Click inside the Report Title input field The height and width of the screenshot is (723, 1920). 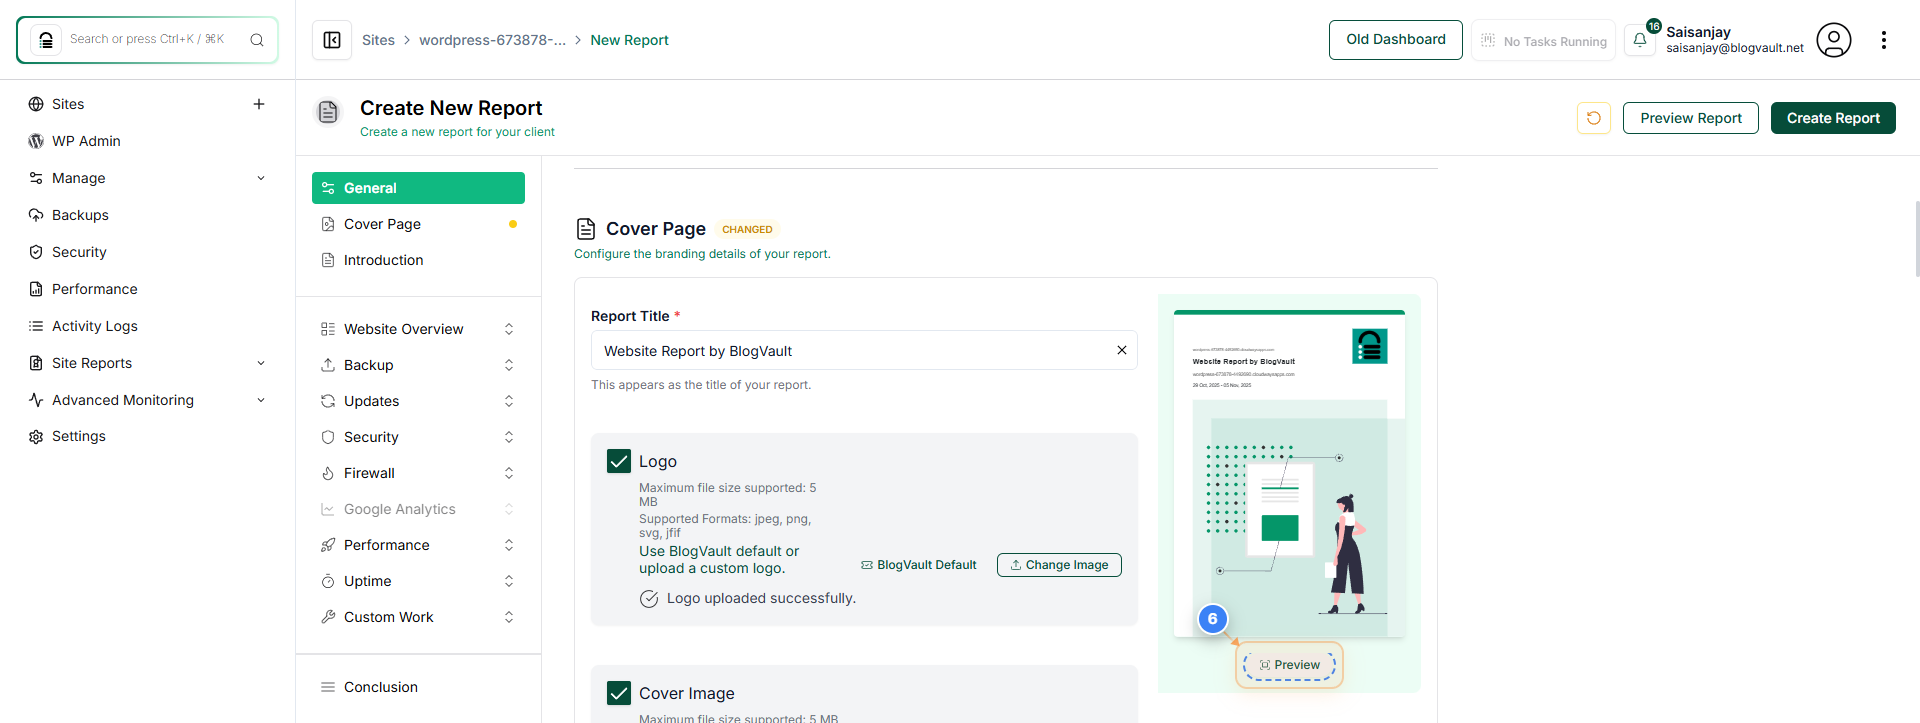(864, 350)
